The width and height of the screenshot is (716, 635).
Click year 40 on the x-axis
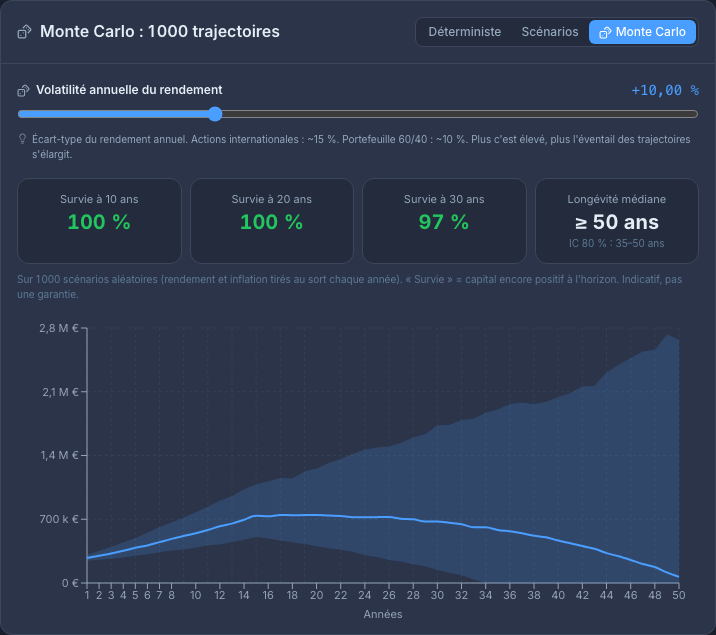(558, 595)
